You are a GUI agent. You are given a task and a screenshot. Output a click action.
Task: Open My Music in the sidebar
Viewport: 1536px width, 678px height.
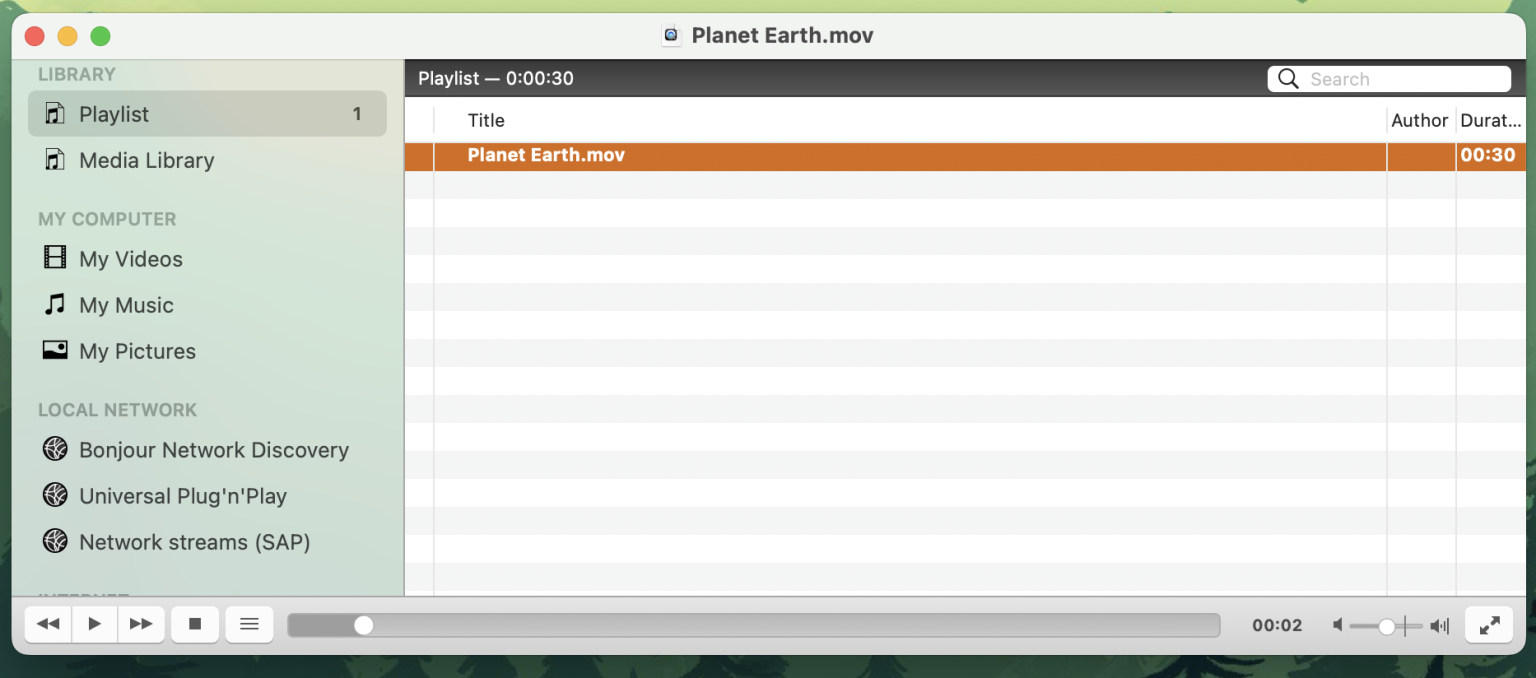coord(126,305)
